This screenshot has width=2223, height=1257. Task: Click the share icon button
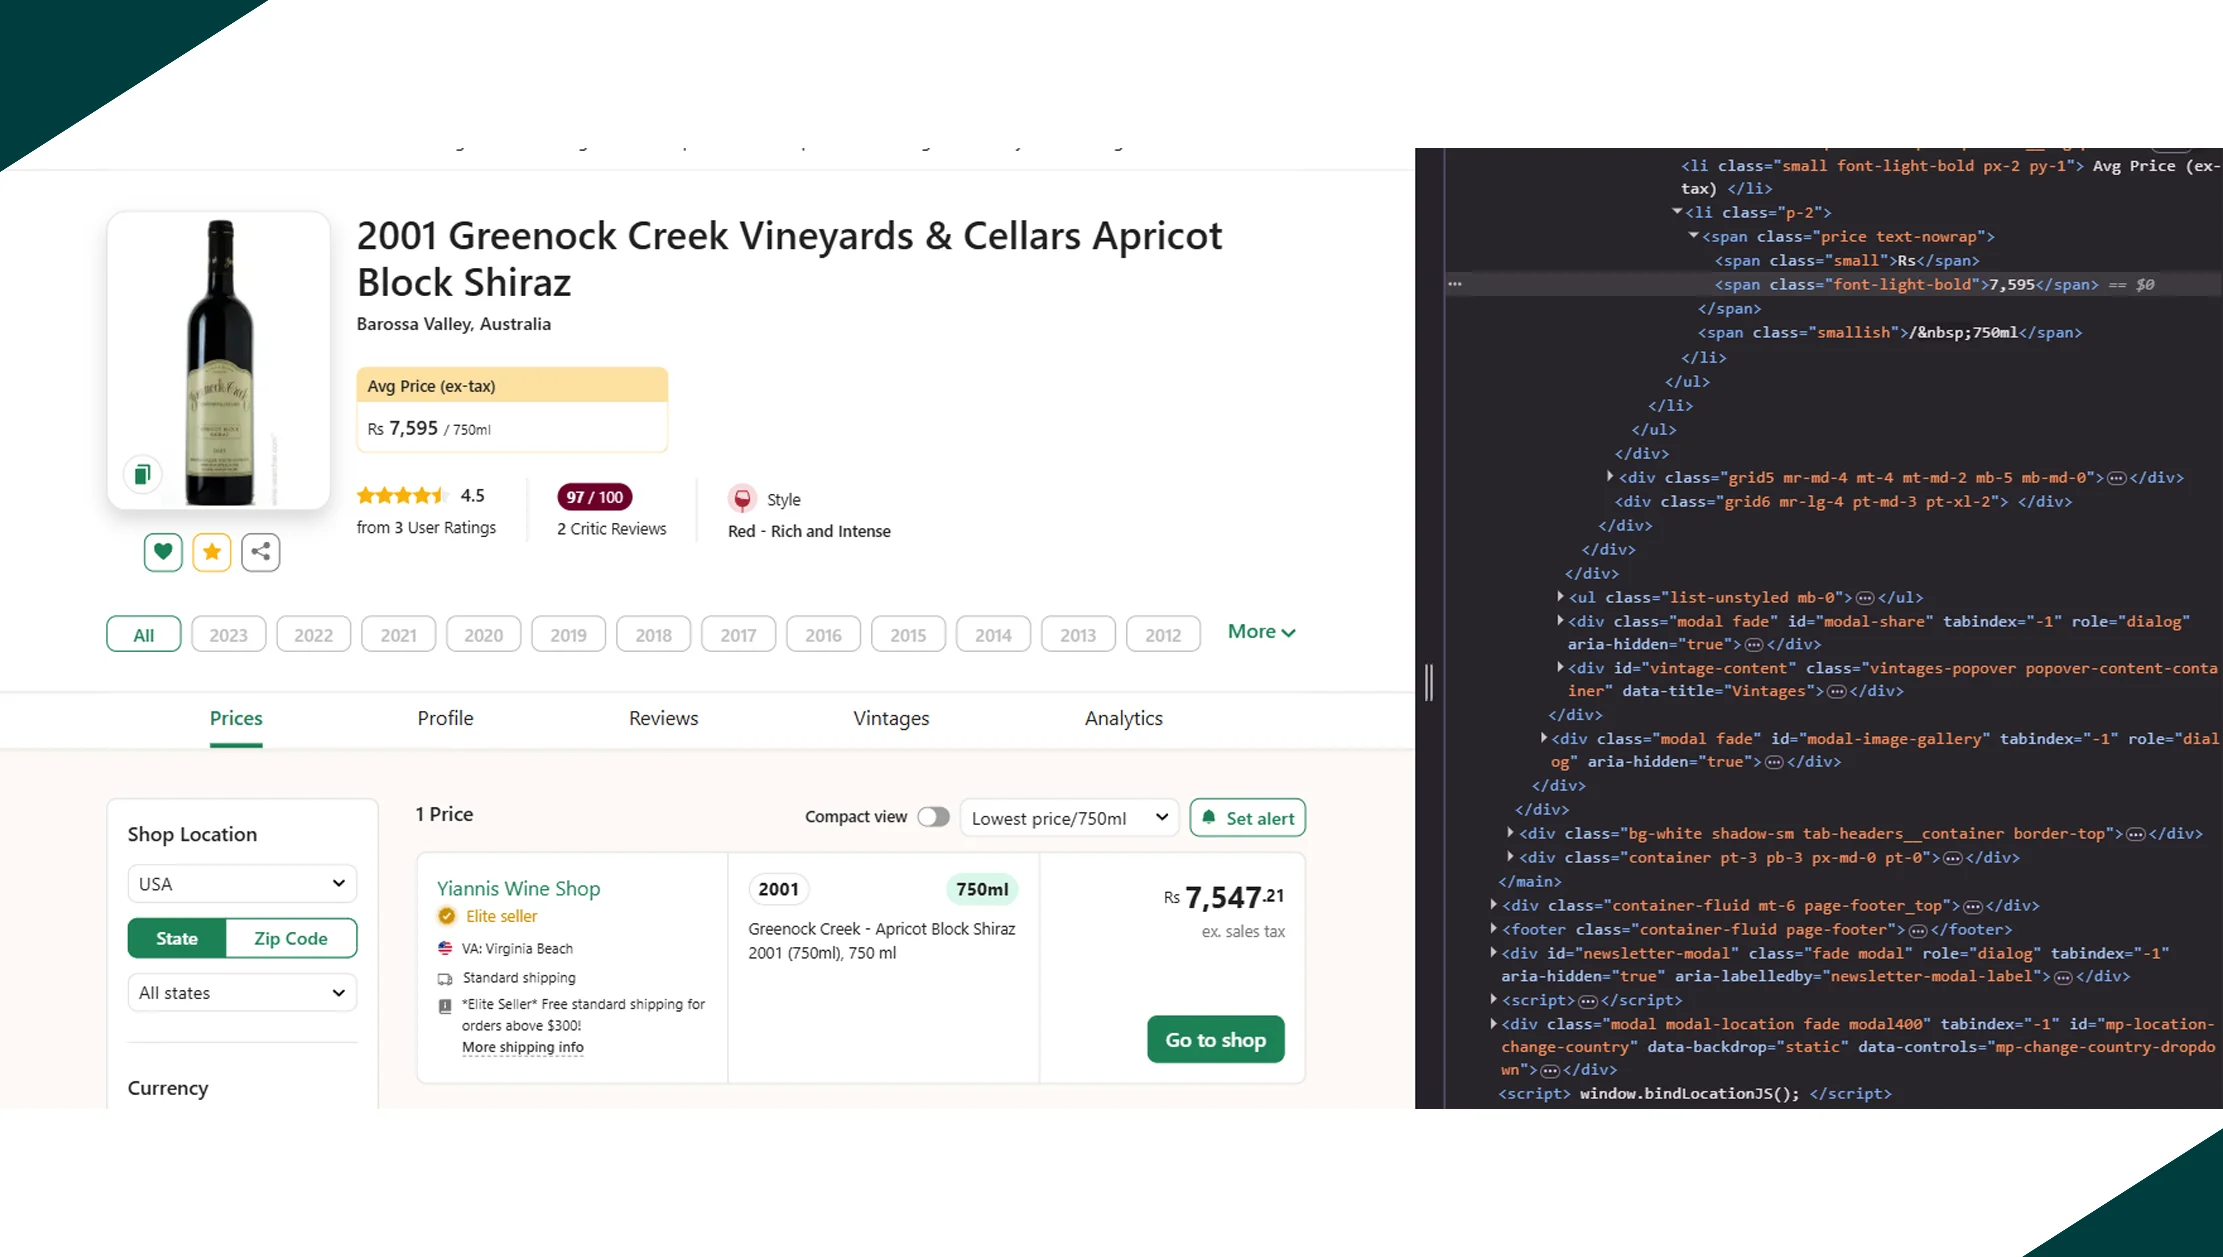tap(260, 551)
